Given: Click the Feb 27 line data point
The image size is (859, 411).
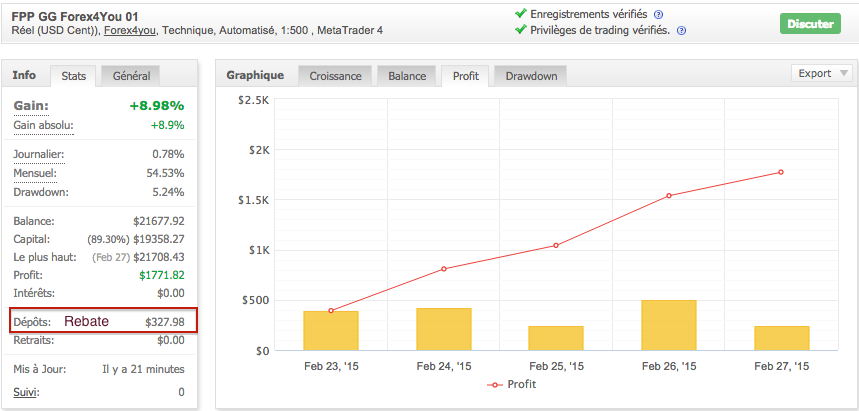Looking at the screenshot, I should coord(781,172).
